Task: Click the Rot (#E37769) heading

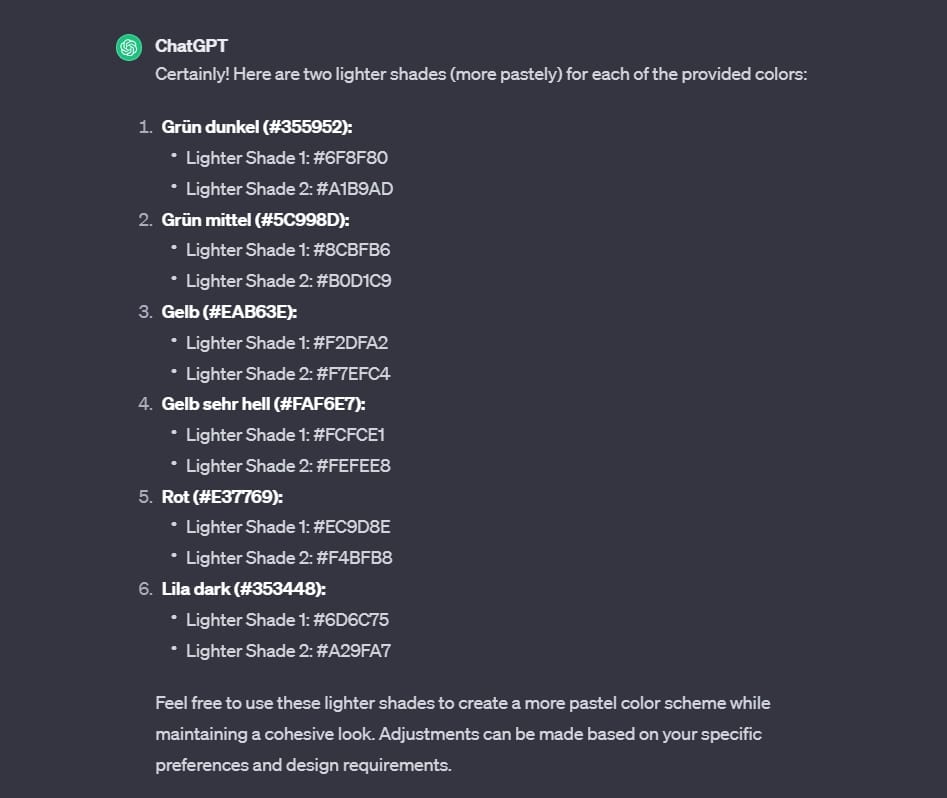Action: pos(222,496)
